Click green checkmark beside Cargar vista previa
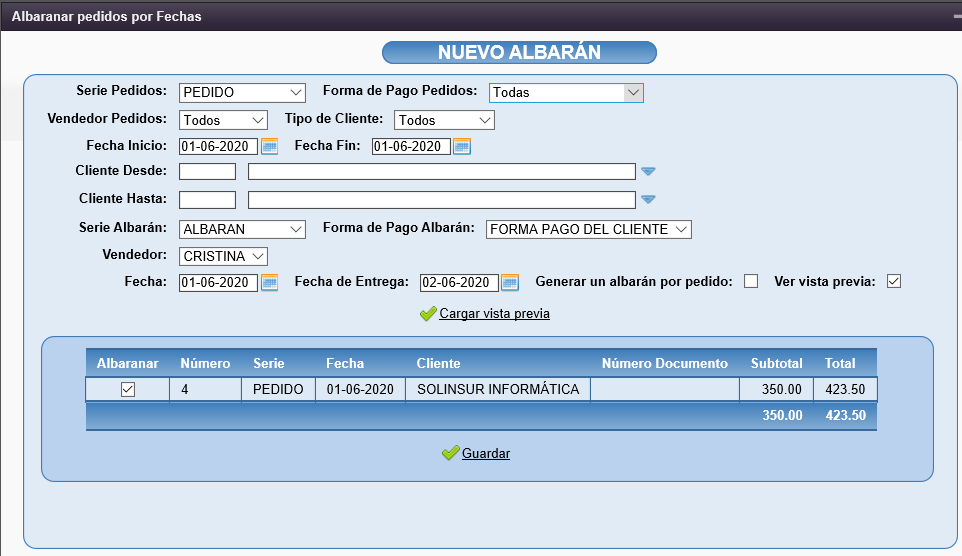The image size is (962, 556). [x=428, y=314]
